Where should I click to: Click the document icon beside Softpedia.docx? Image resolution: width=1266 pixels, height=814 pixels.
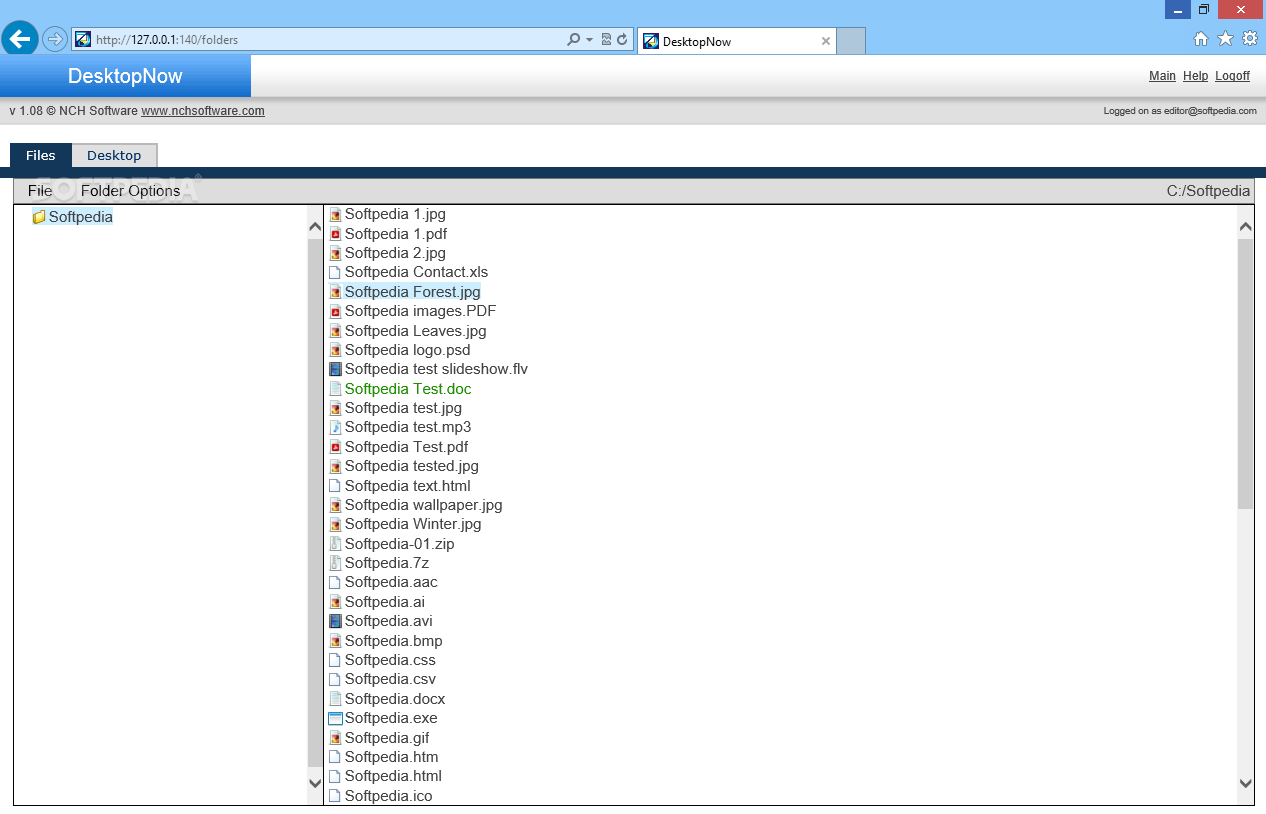click(x=335, y=699)
